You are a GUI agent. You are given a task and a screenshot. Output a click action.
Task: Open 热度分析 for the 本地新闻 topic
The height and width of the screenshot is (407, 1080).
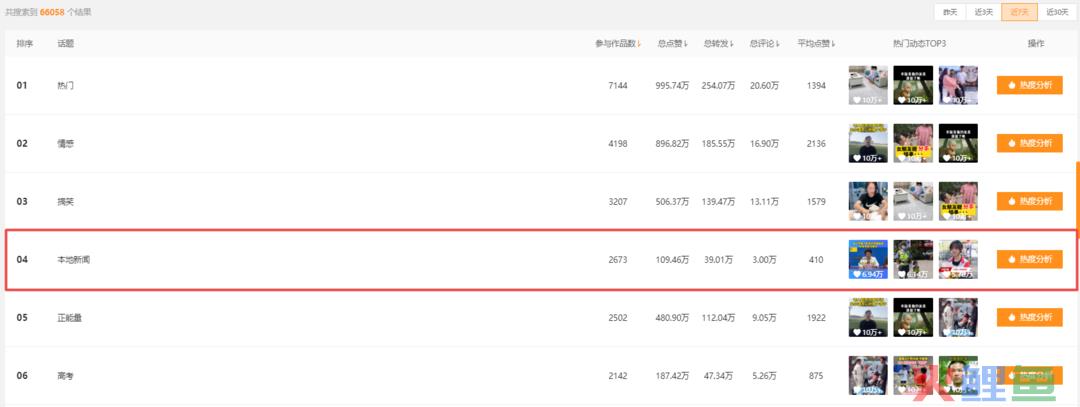pyautogui.click(x=1030, y=260)
